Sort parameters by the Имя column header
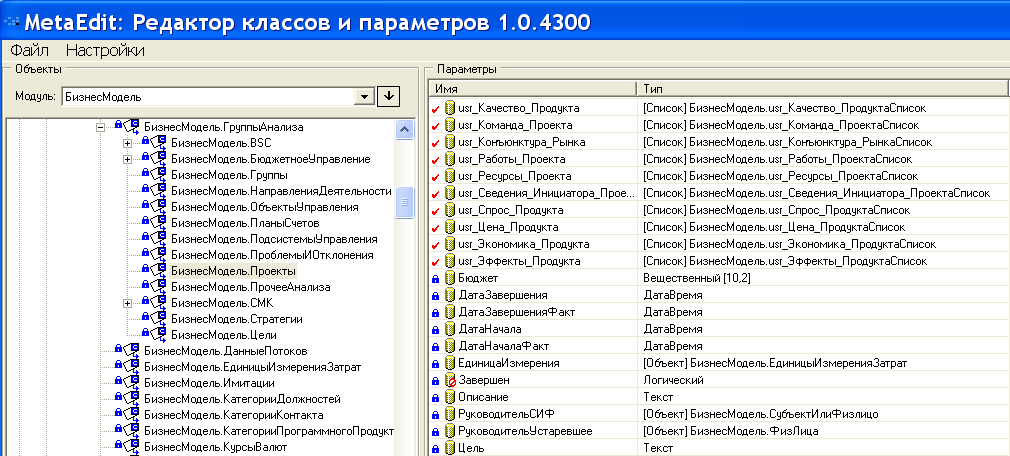The width and height of the screenshot is (1010, 456). tap(533, 89)
